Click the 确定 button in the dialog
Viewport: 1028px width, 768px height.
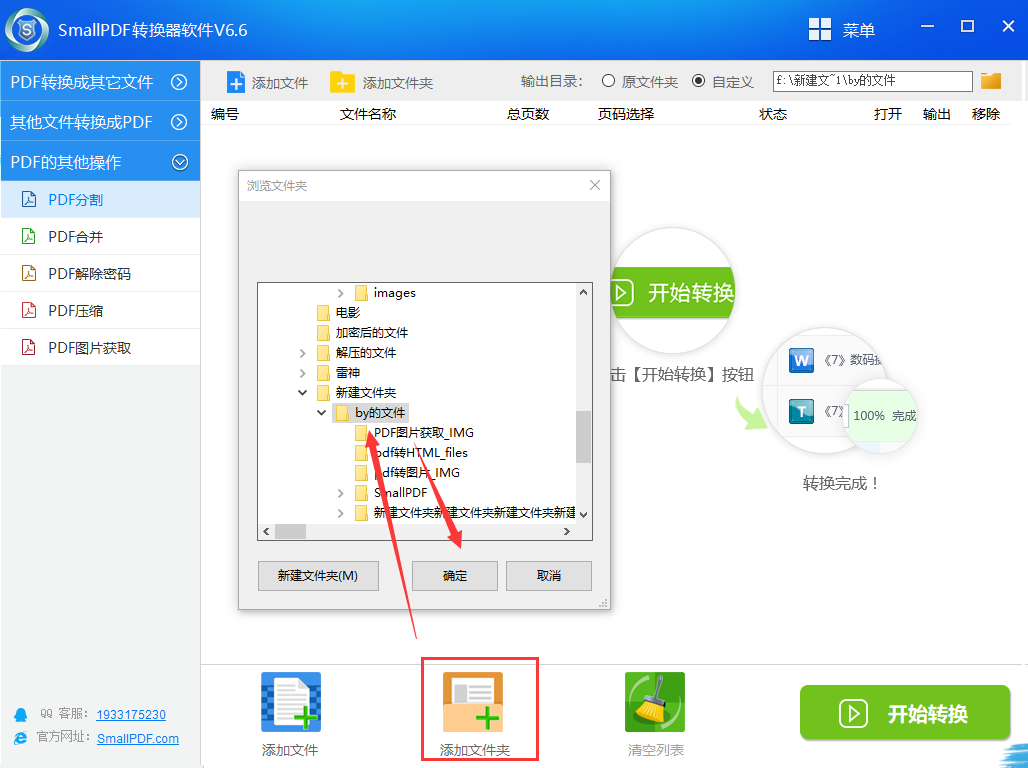click(x=455, y=576)
